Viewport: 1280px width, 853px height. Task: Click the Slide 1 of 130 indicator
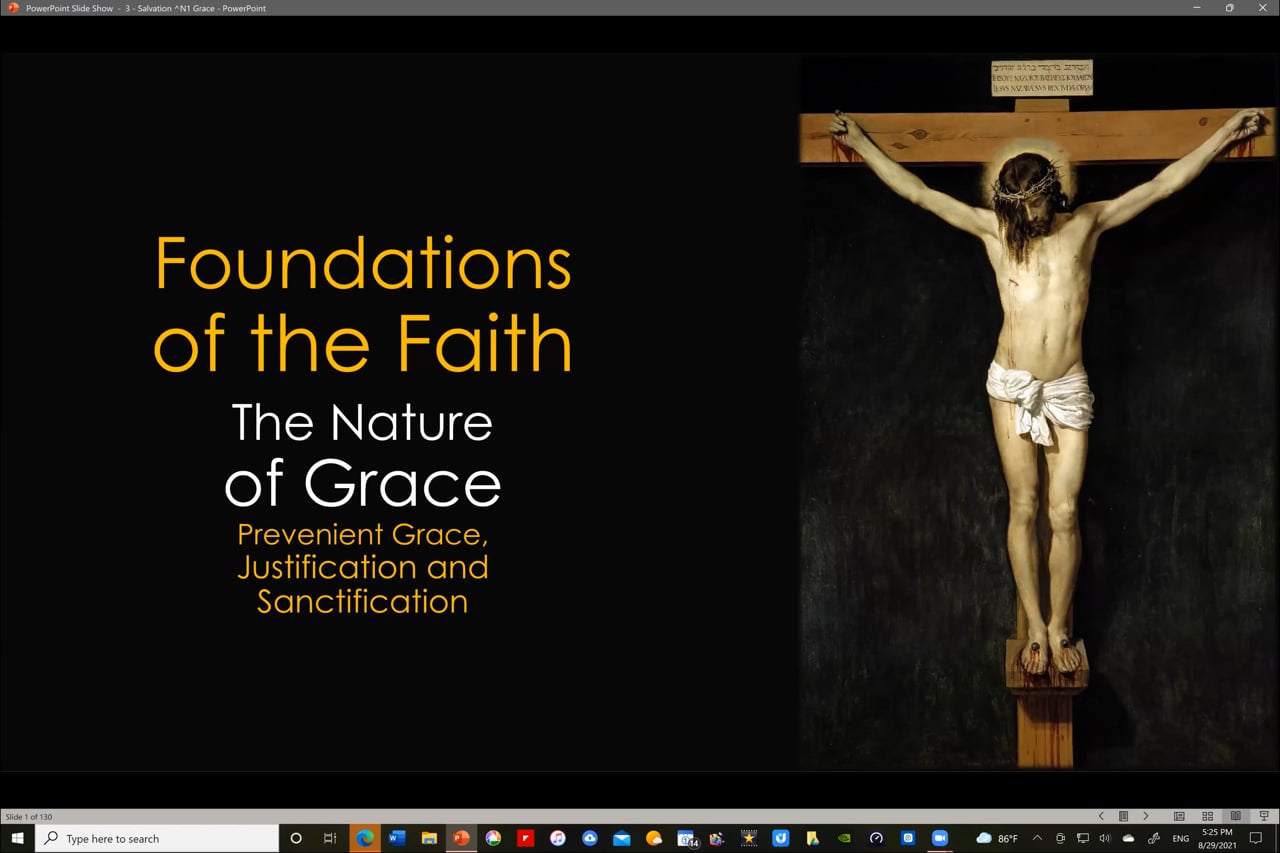pos(29,817)
